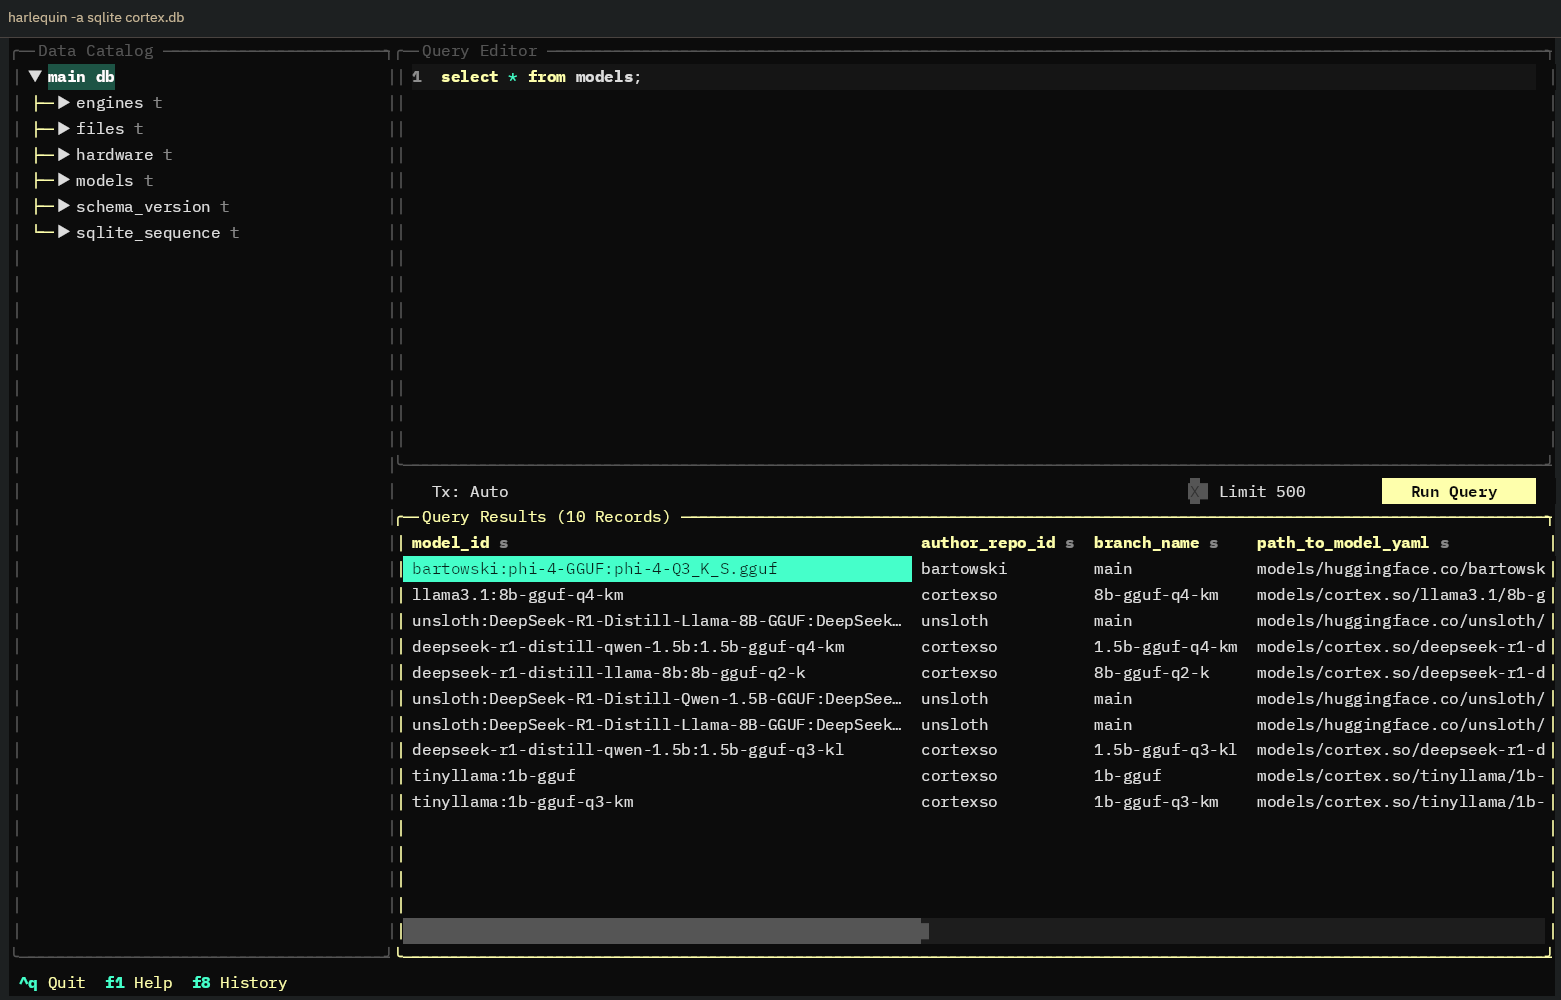The height and width of the screenshot is (1000, 1561).
Task: Select cell deepseek-r1-distill-qwen-1.5b:1.5b-gguf-q4-km
Action: 658,647
